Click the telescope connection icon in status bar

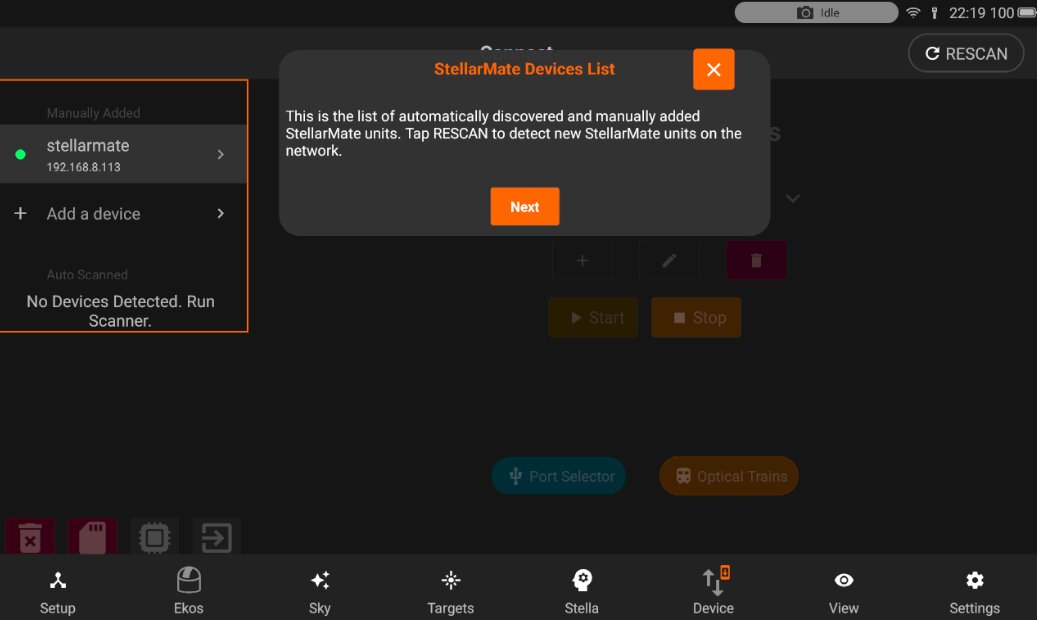click(934, 13)
